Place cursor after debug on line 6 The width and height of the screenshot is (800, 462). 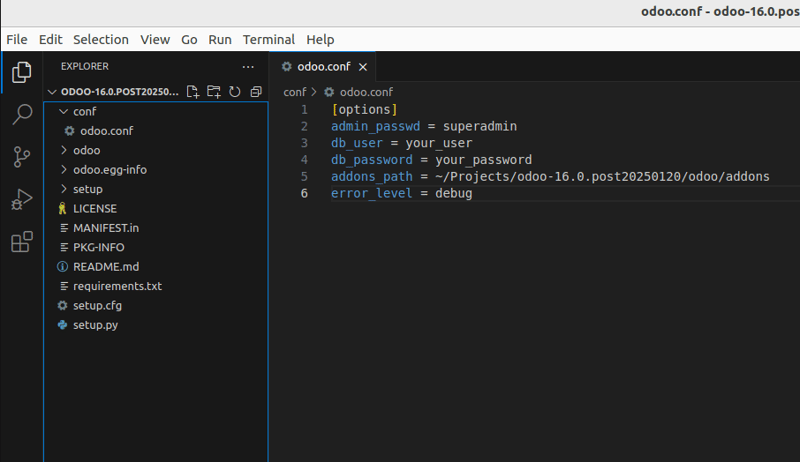coord(473,194)
